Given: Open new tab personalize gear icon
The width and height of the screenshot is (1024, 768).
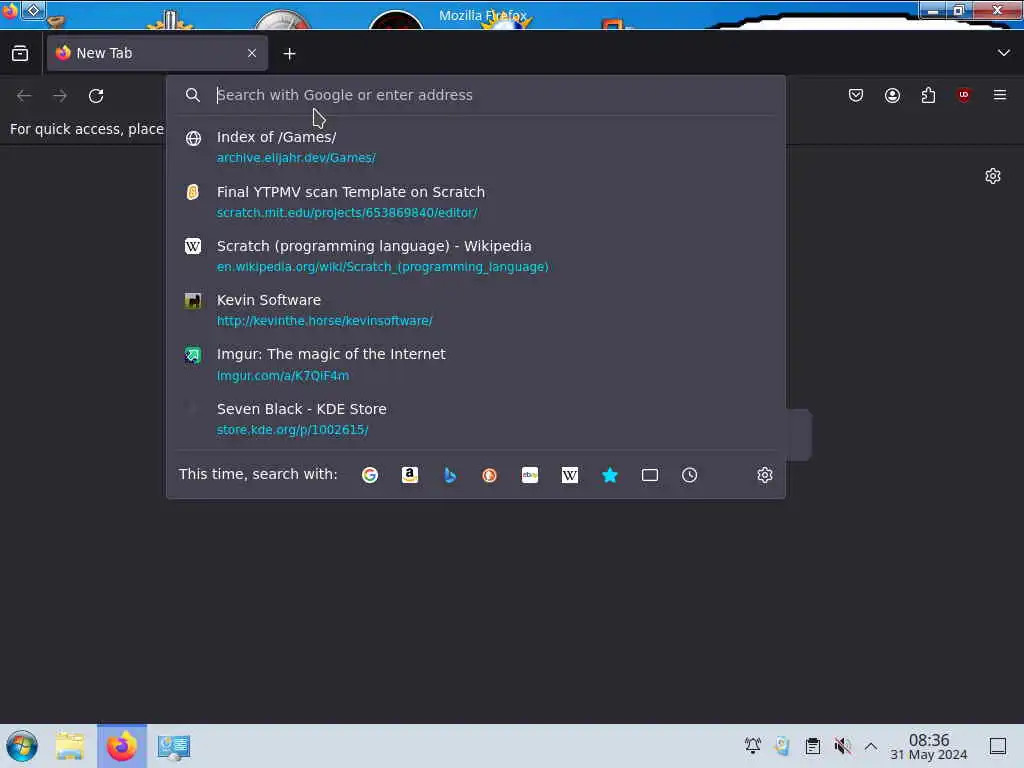Looking at the screenshot, I should [993, 176].
